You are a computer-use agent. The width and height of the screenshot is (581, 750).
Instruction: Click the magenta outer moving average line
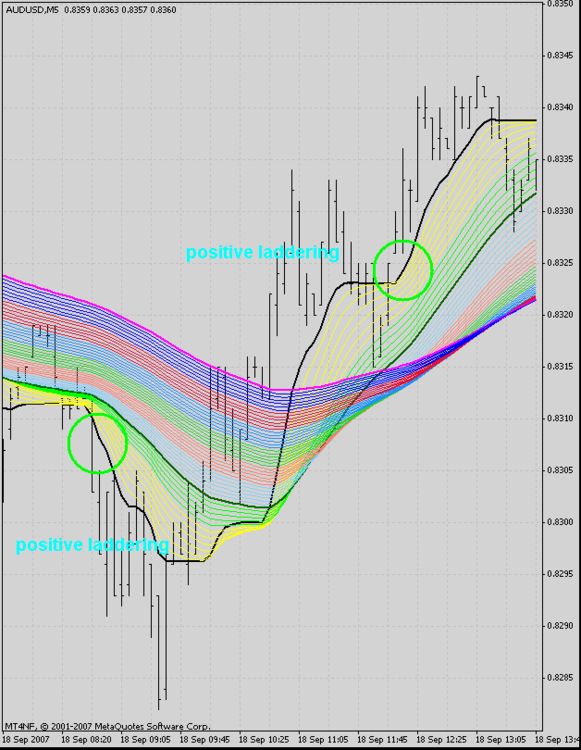point(143,327)
